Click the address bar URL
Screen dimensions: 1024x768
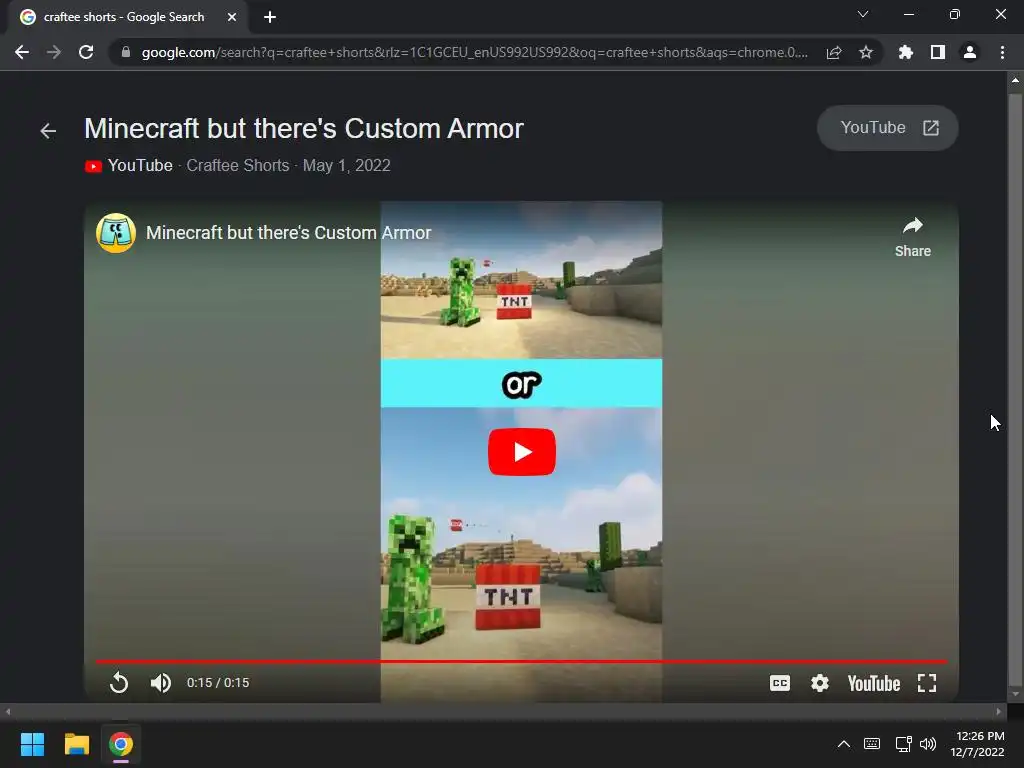(x=474, y=52)
